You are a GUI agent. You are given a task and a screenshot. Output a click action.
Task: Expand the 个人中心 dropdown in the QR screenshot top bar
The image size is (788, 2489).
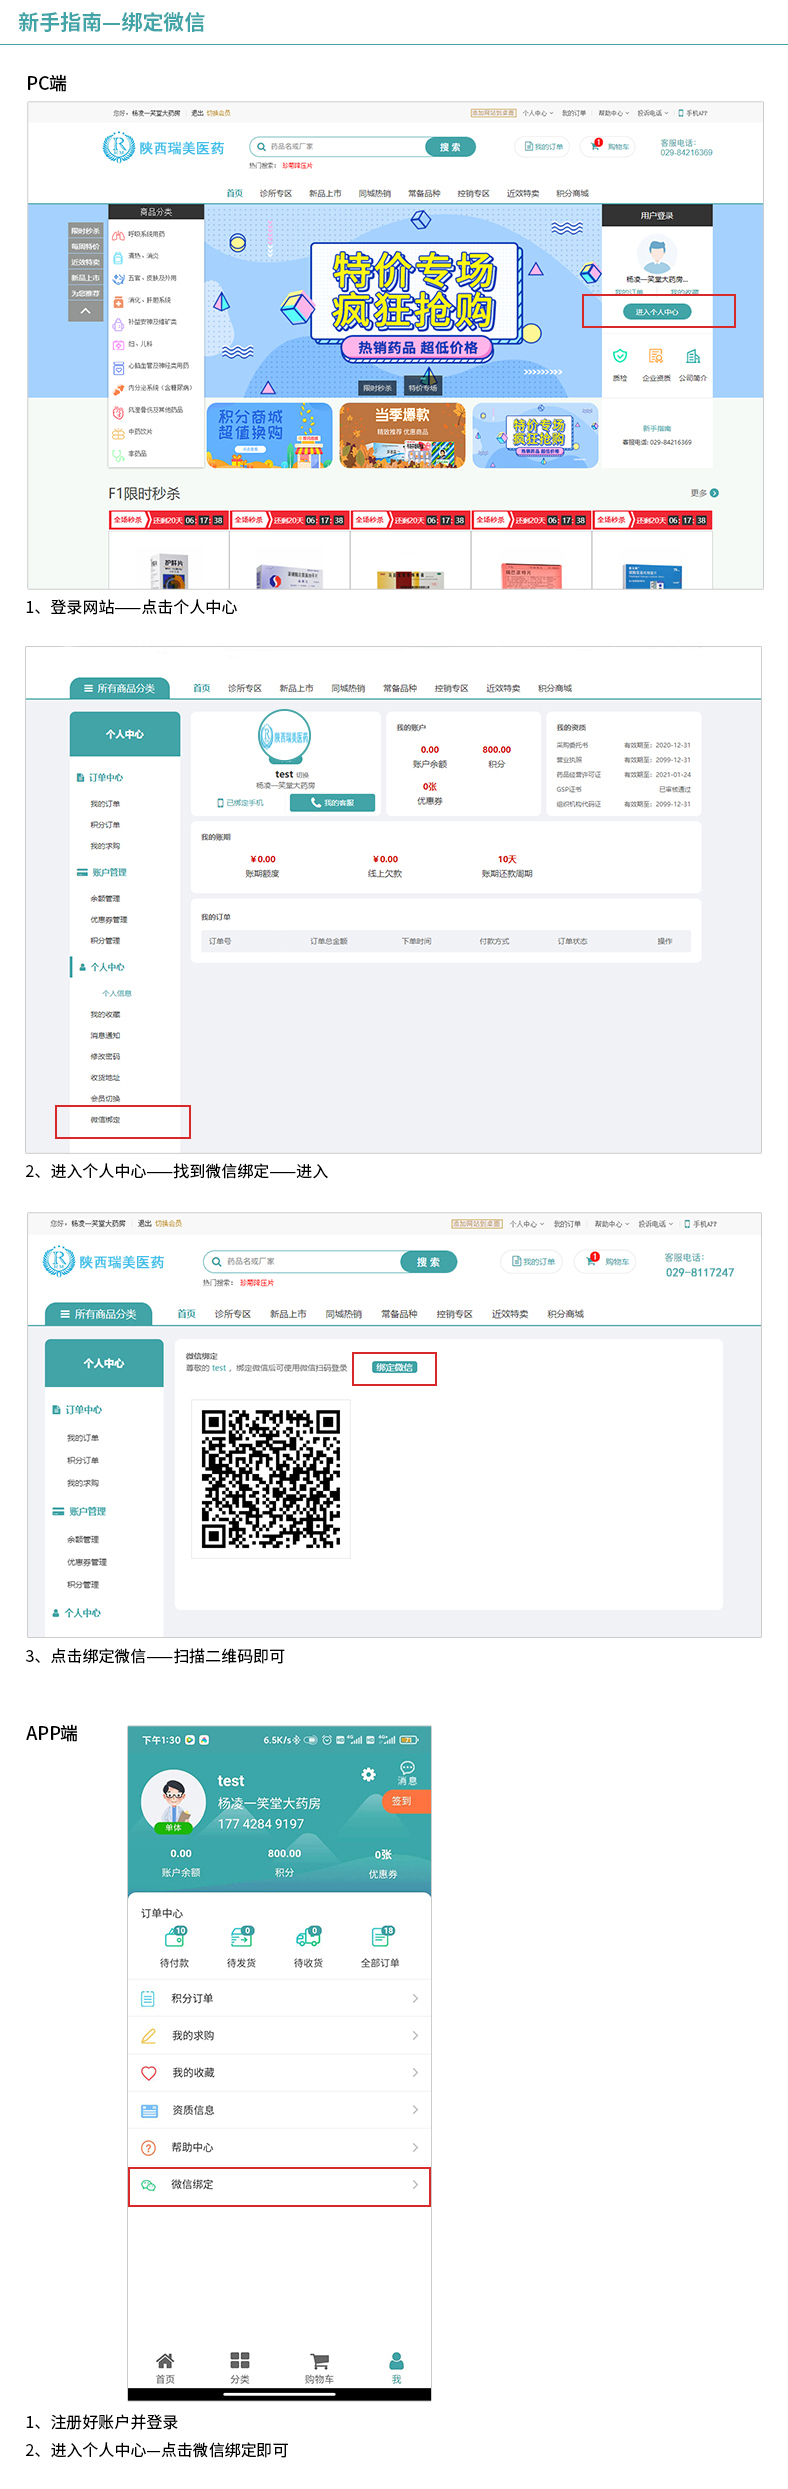[x=526, y=1224]
